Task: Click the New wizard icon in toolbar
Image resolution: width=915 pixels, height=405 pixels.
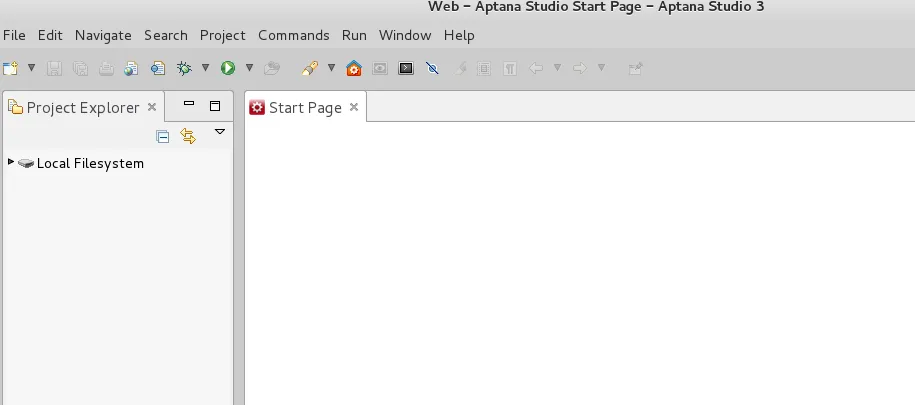Action: tap(11, 68)
